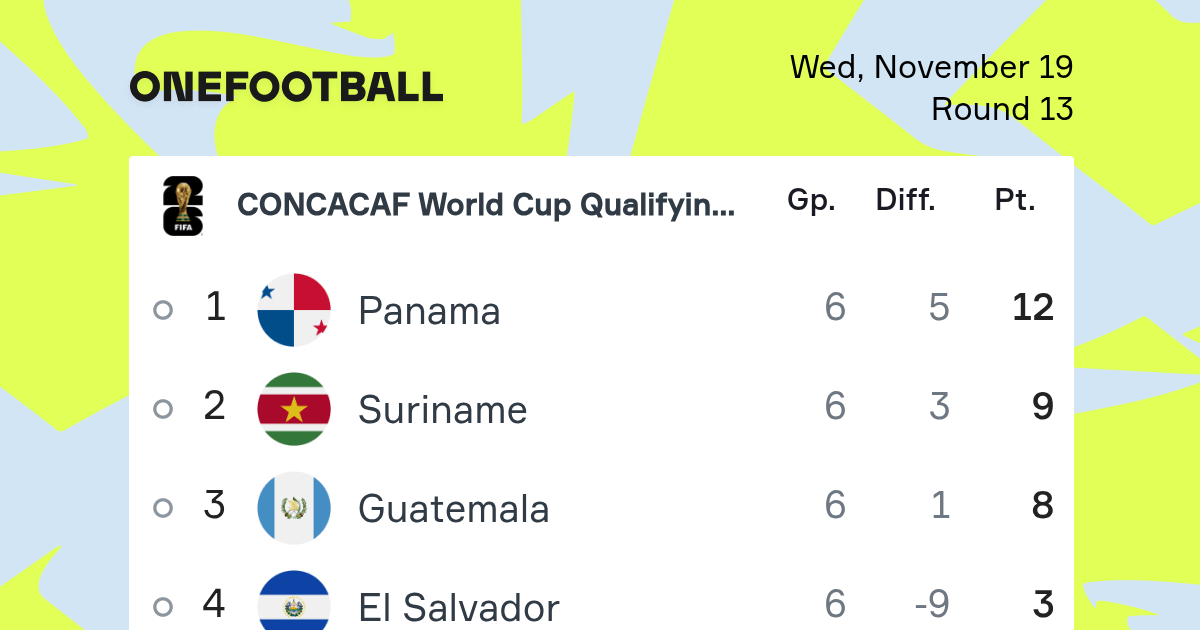The width and height of the screenshot is (1200, 630).
Task: Click the El Salvador flag icon
Action: pyautogui.click(x=294, y=601)
